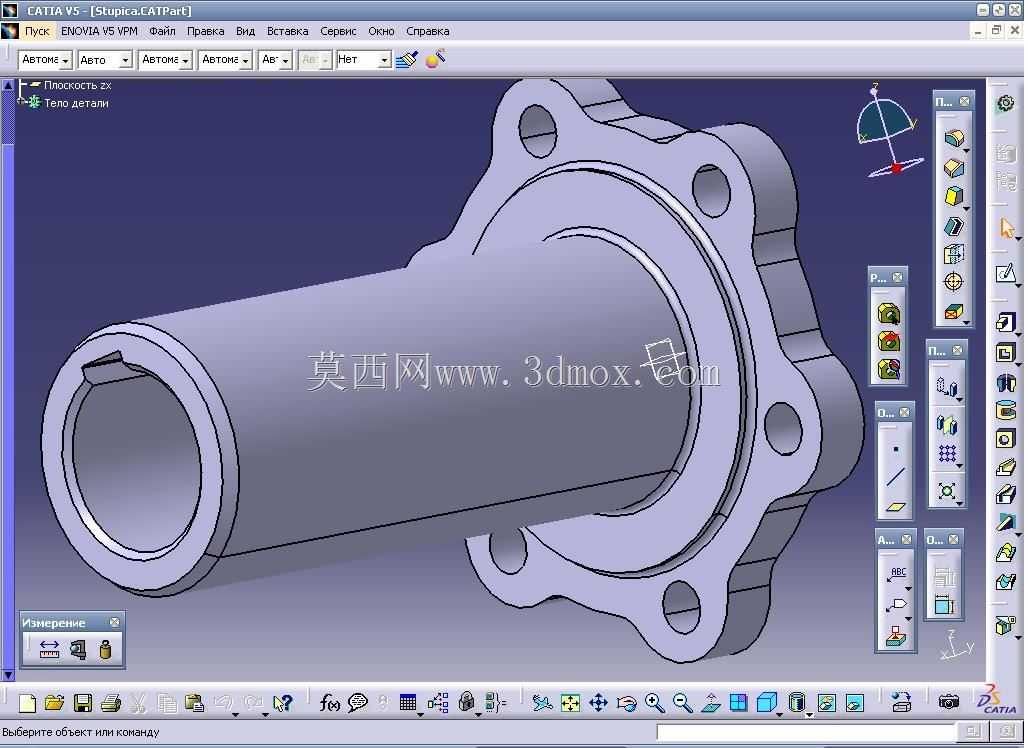Open the Сервис menu
The height and width of the screenshot is (748, 1028).
pyautogui.click(x=338, y=31)
